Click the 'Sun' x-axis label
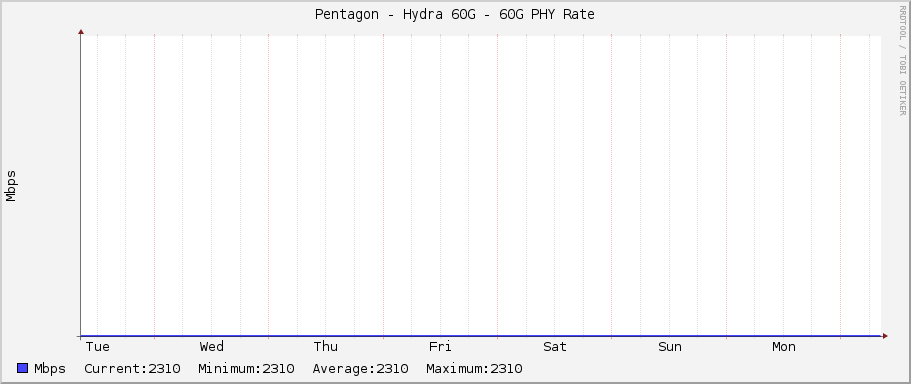Screen dimensions: 911x384 pos(669,347)
